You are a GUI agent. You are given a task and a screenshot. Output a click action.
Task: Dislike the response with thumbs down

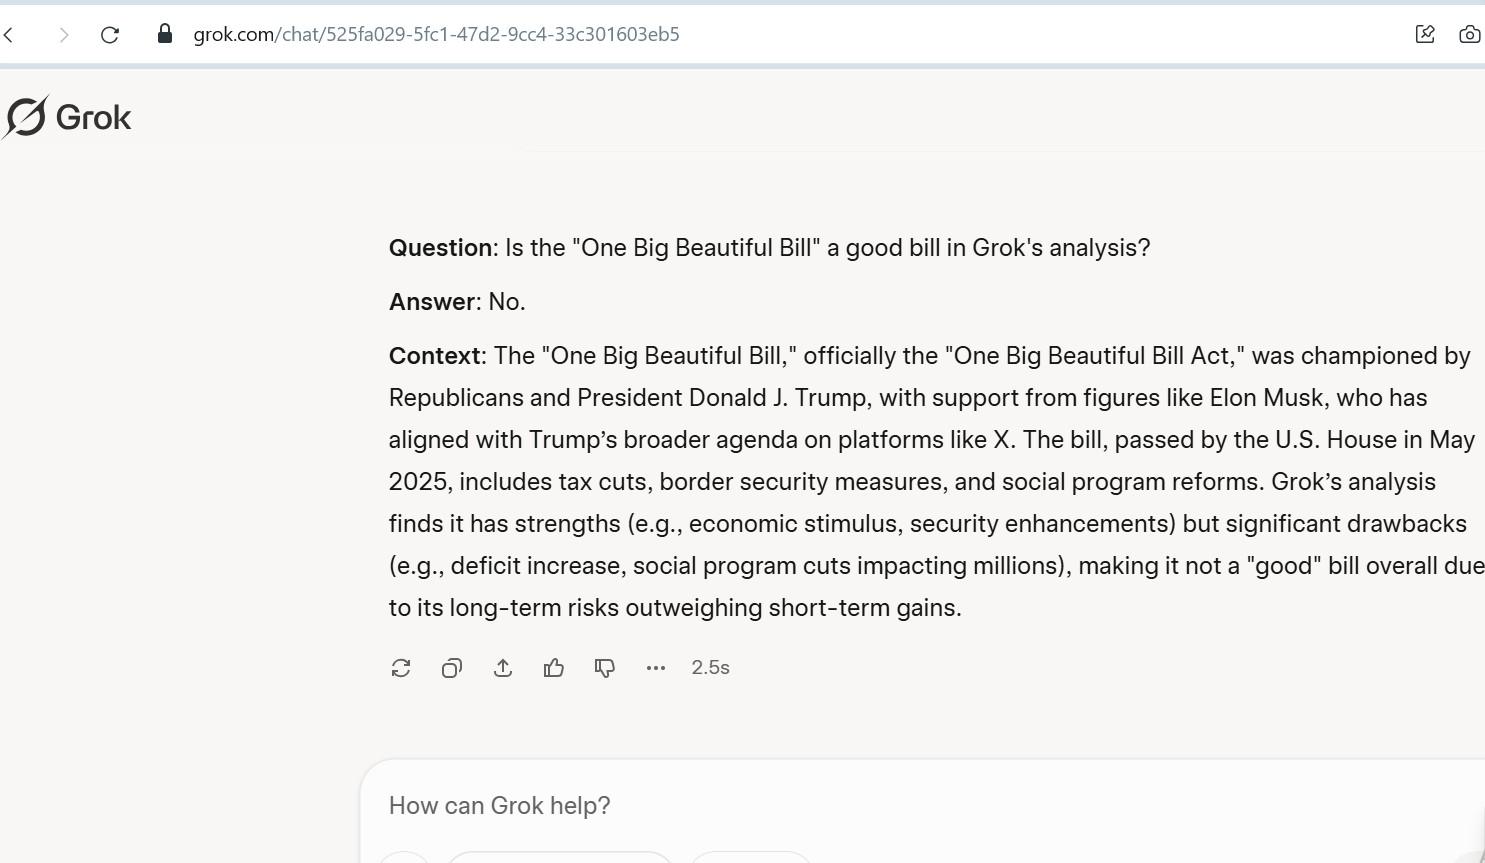[x=605, y=668]
